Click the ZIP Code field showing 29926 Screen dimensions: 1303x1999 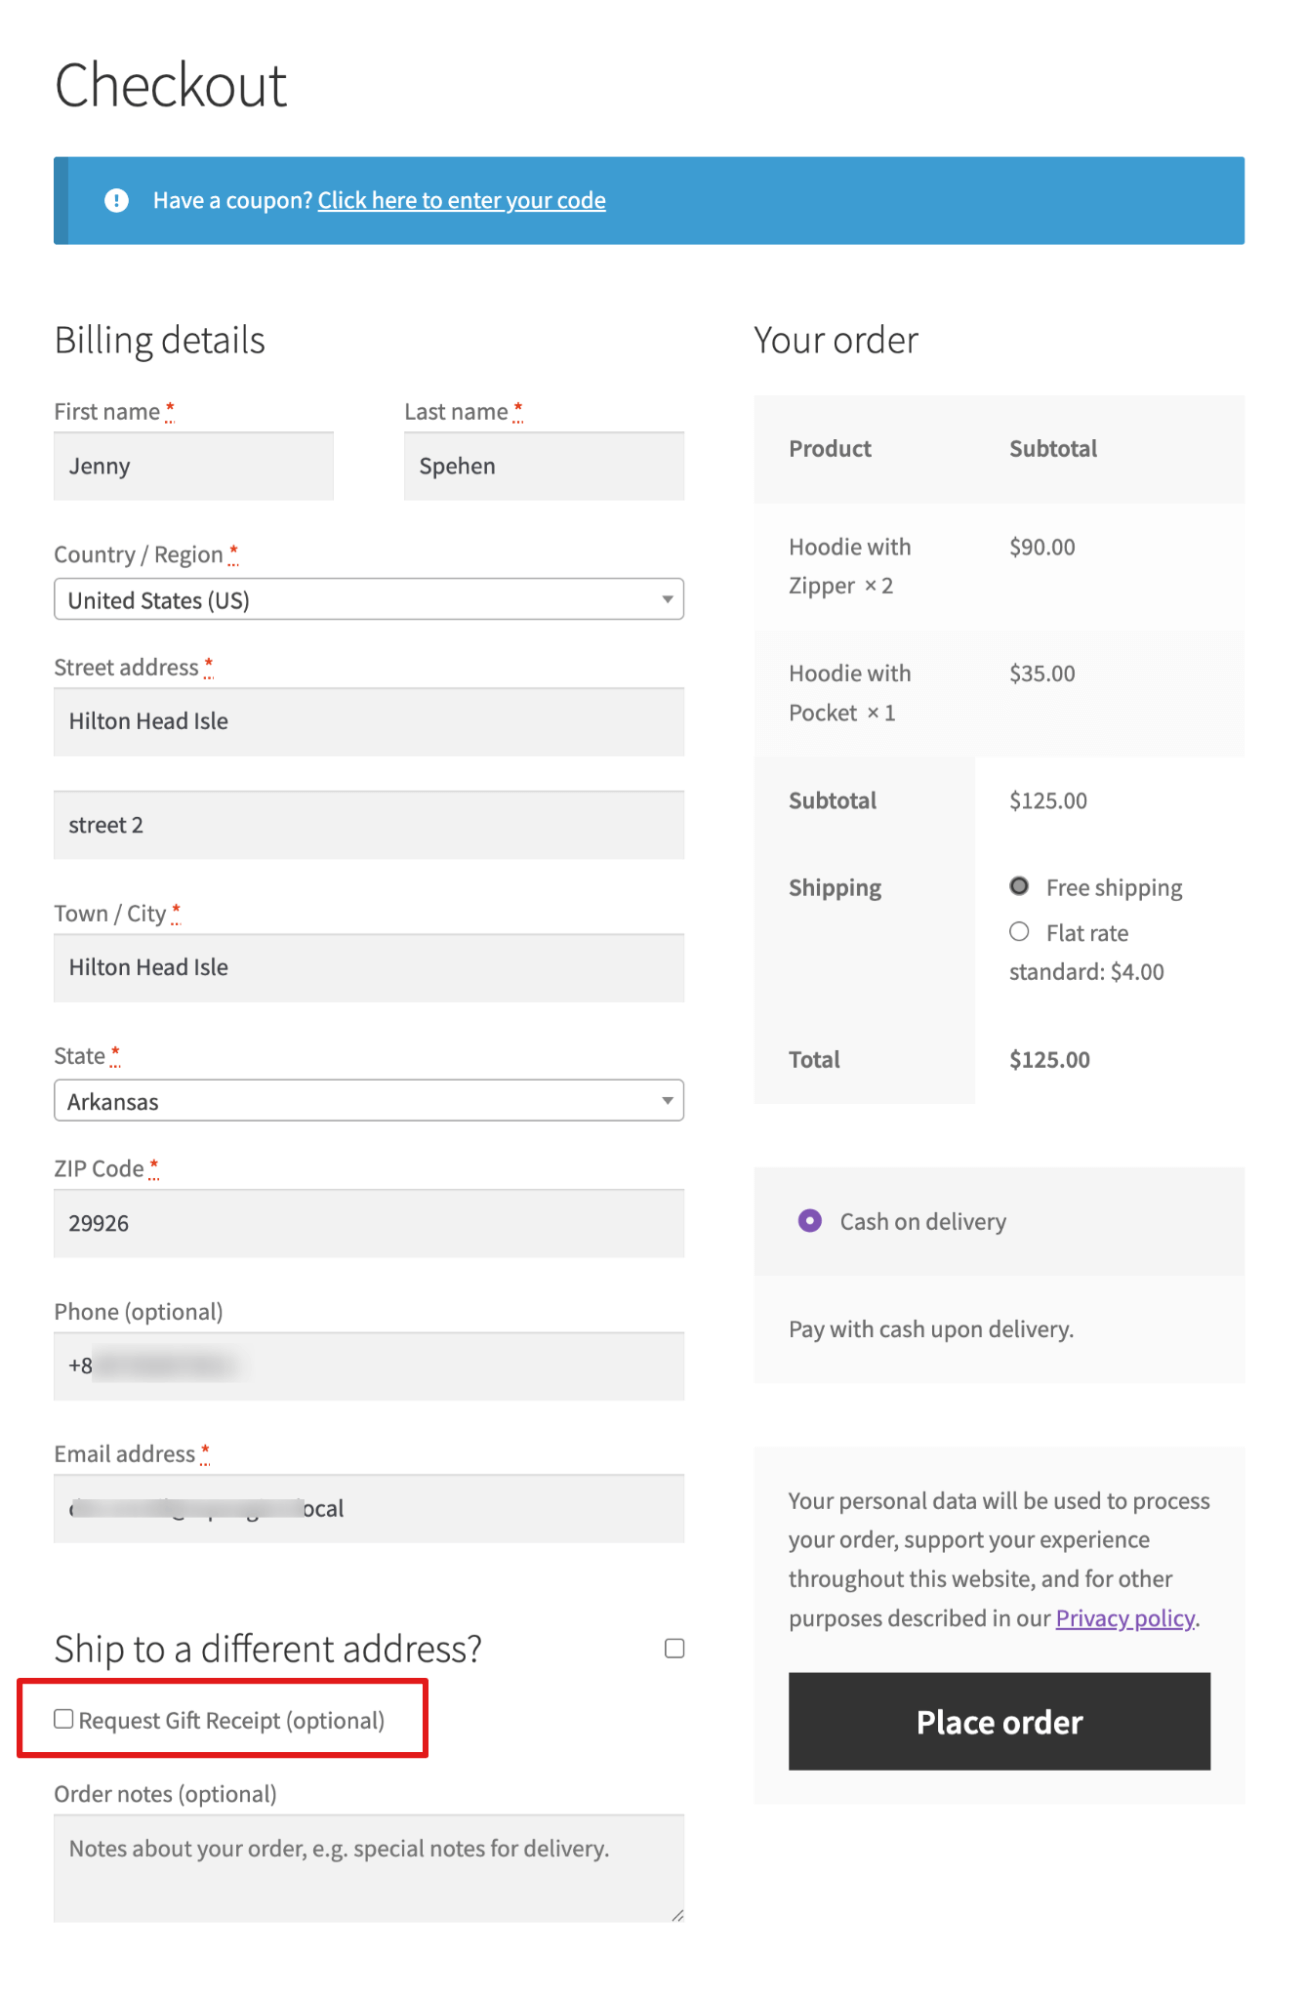[367, 1222]
